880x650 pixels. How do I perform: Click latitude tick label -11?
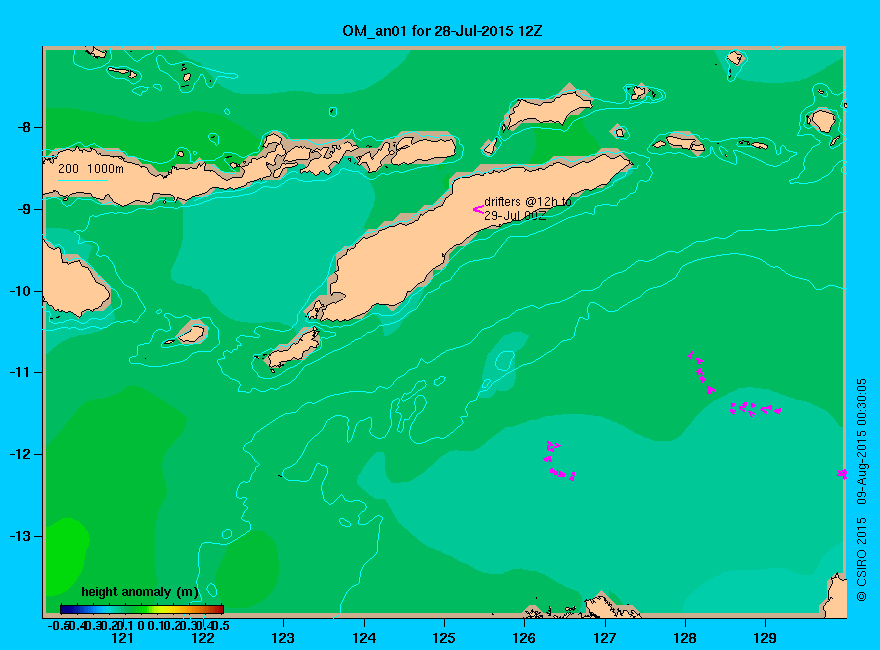20,372
